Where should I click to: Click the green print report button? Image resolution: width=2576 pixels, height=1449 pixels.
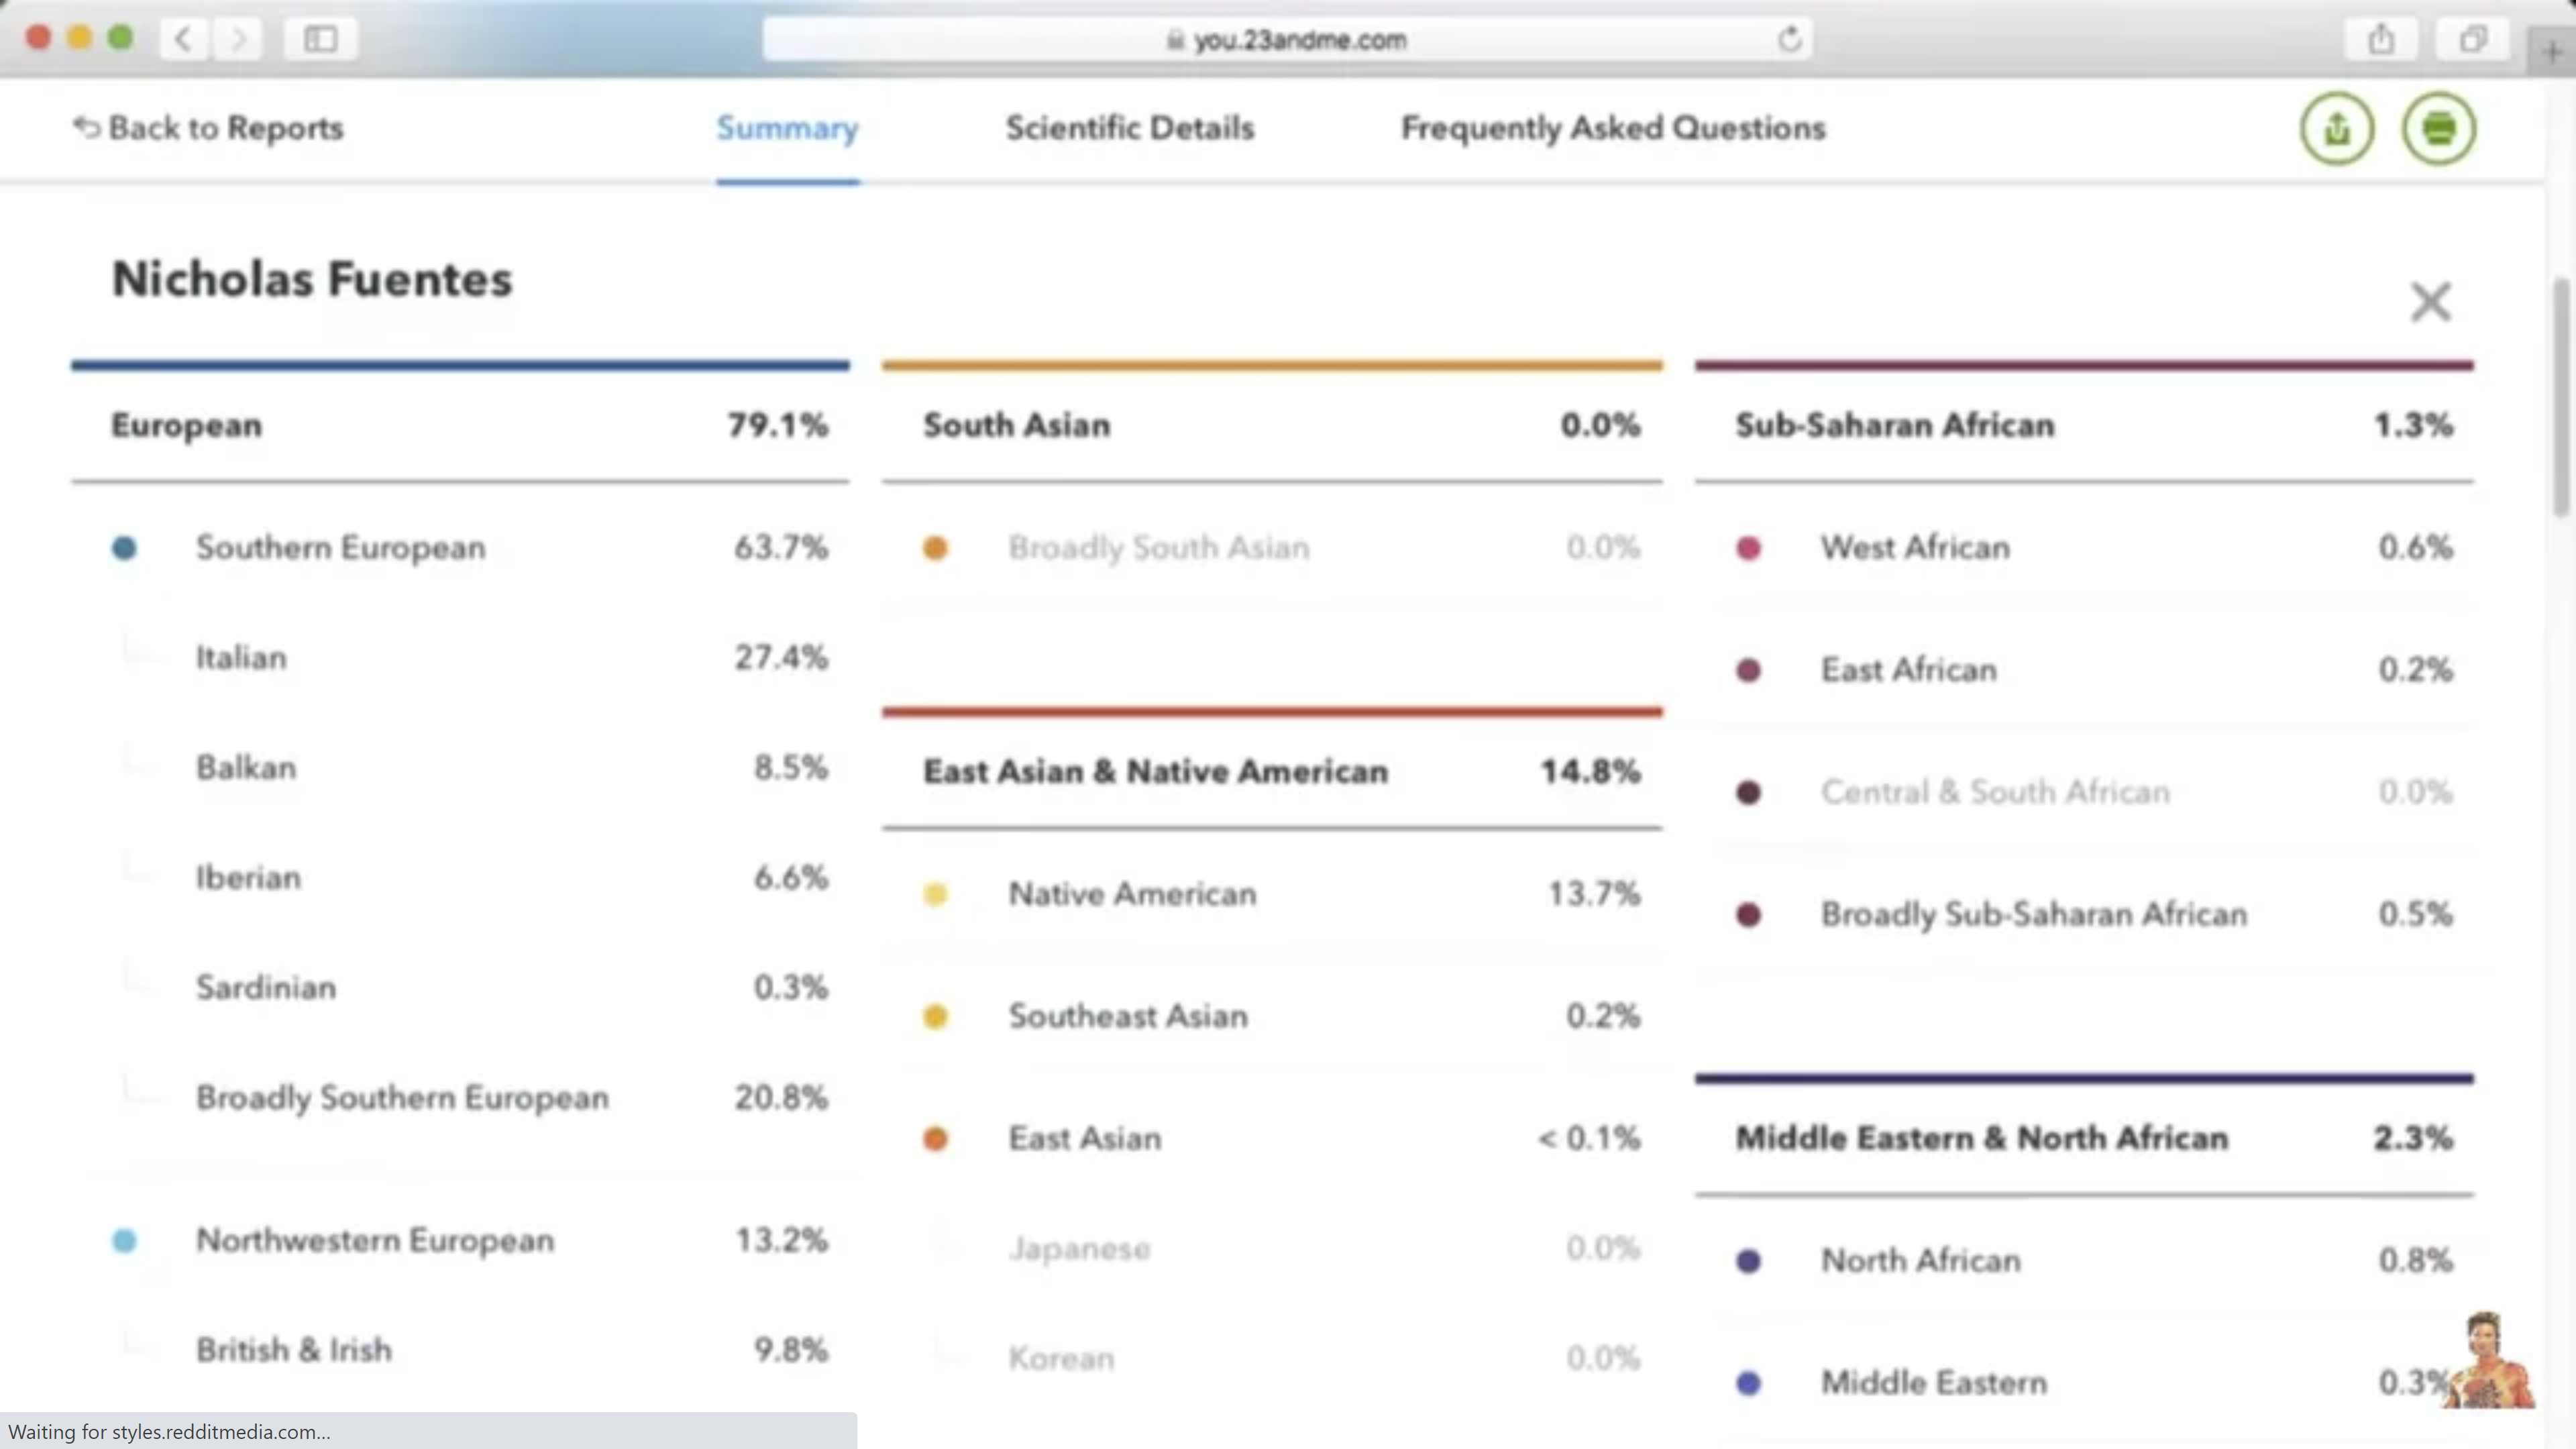2439,128
